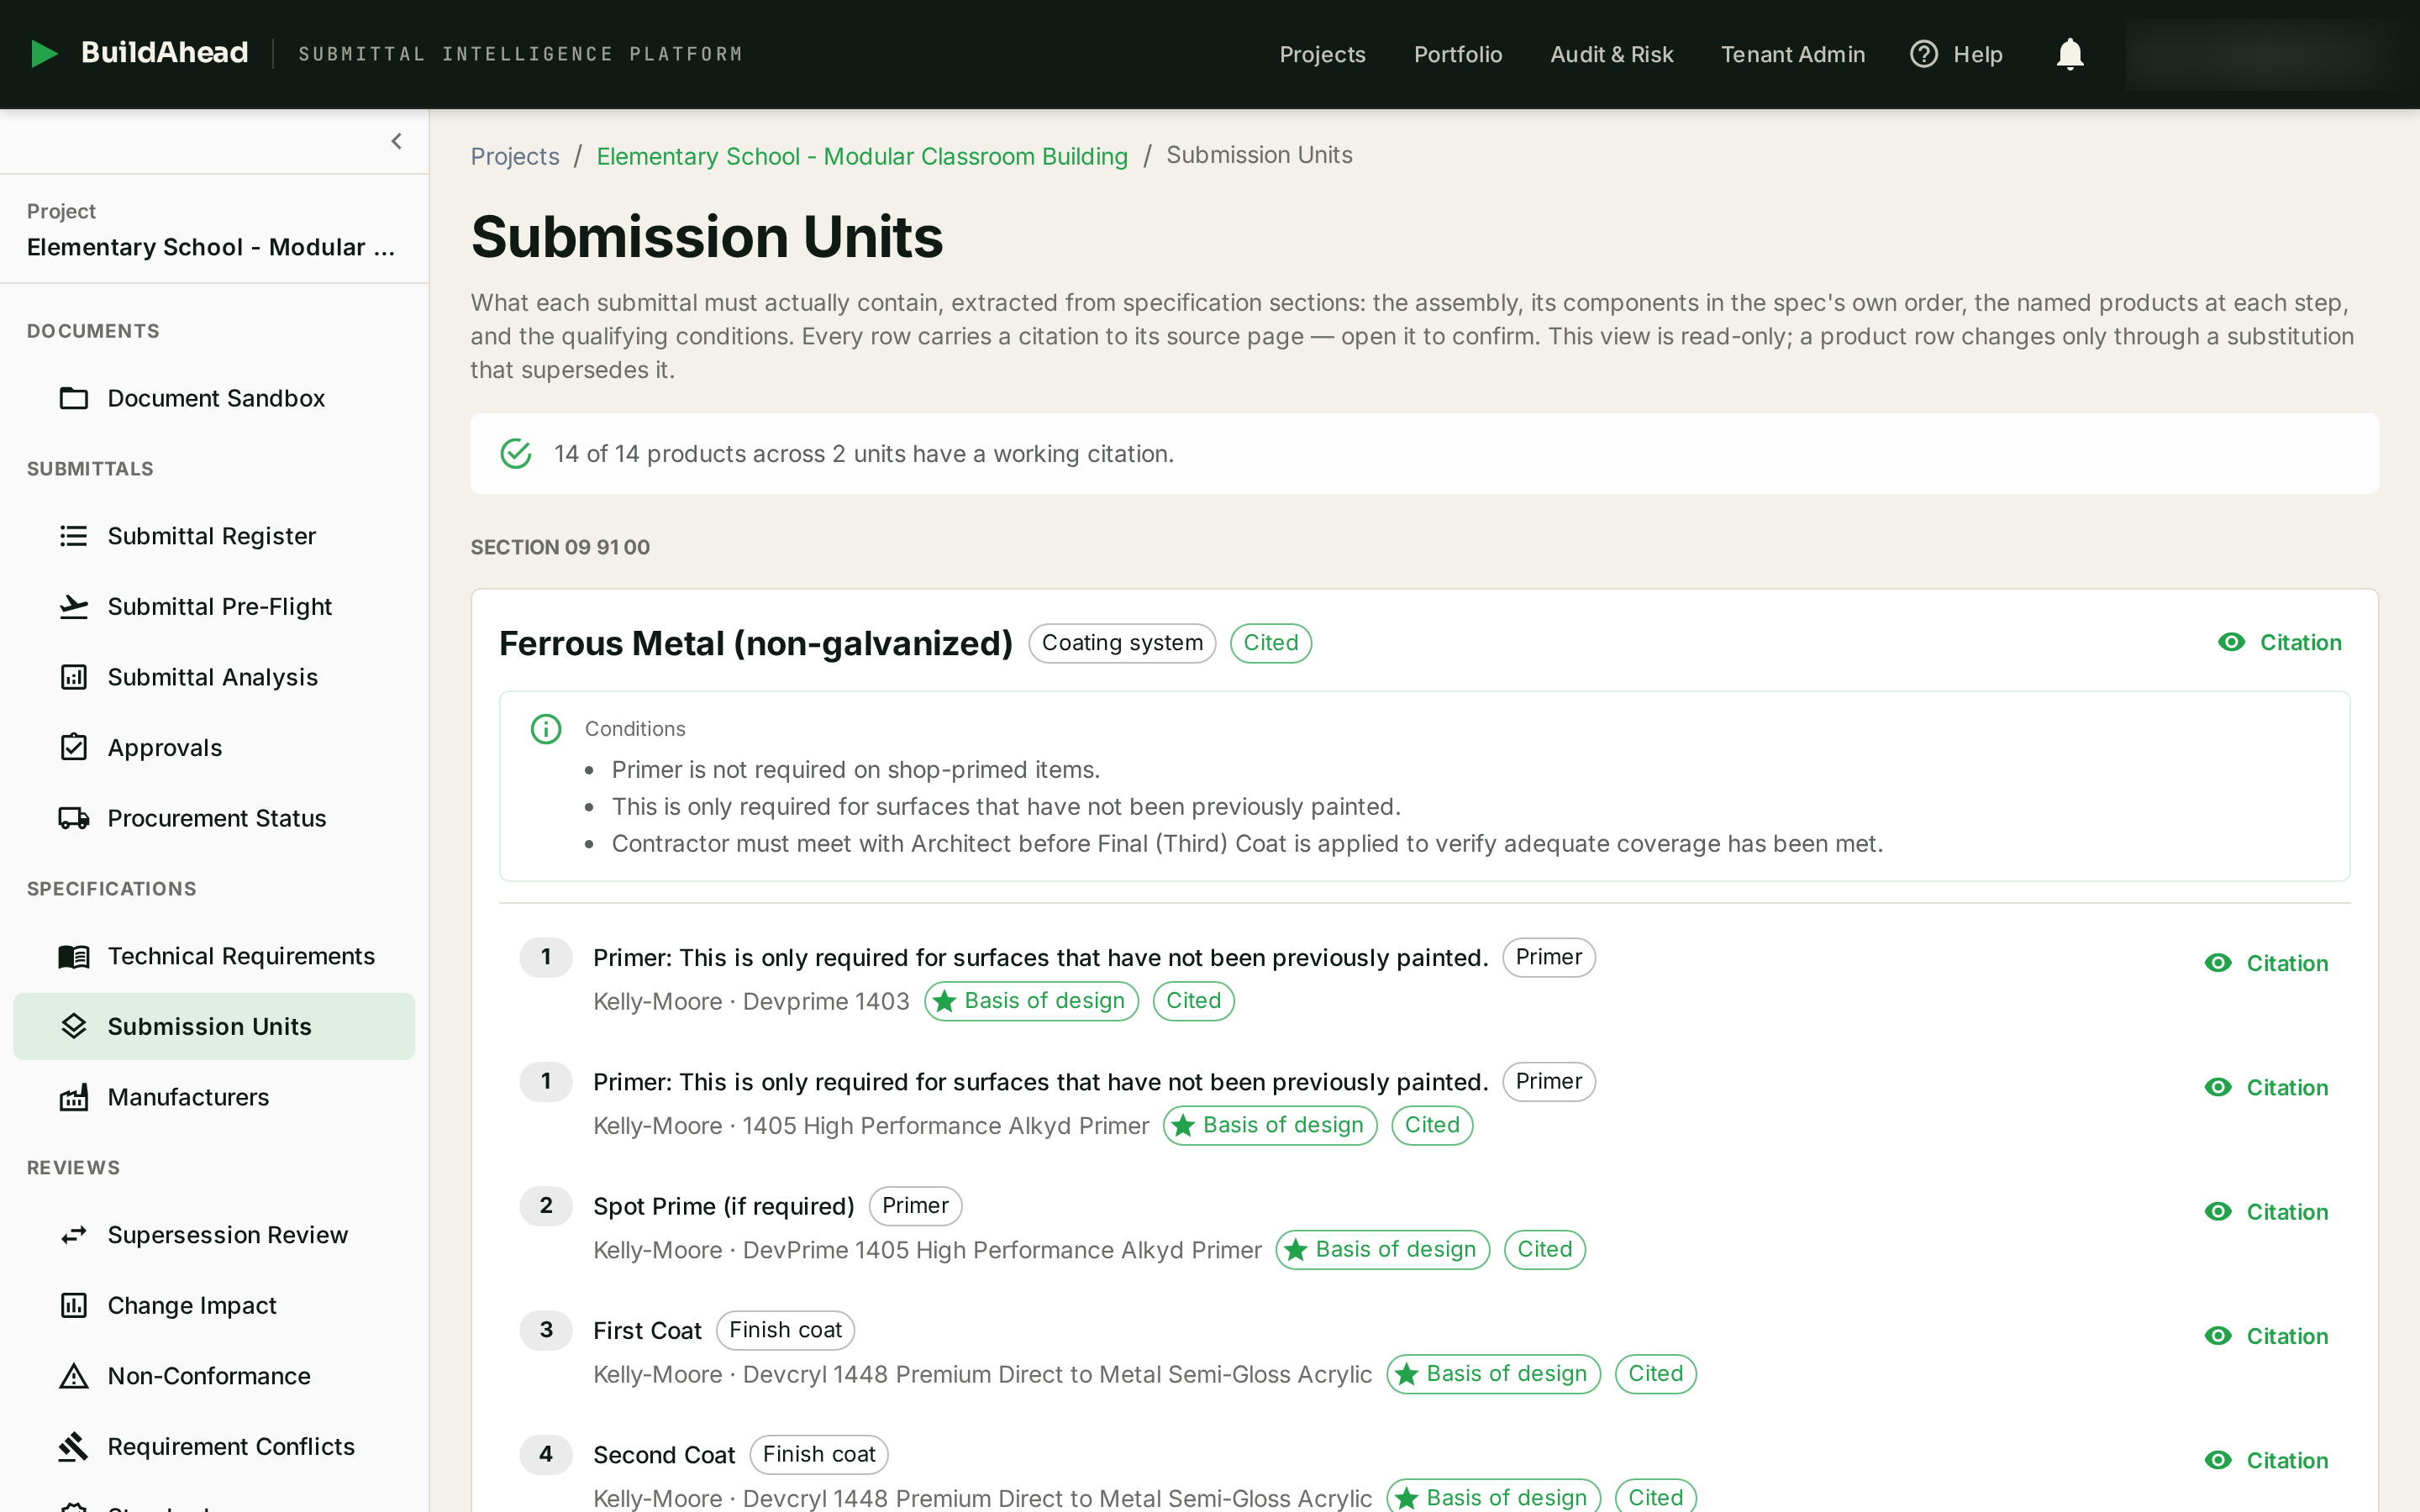
Task: Click the Cited badge next to Ferrous Metal heading
Action: pyautogui.click(x=1270, y=643)
